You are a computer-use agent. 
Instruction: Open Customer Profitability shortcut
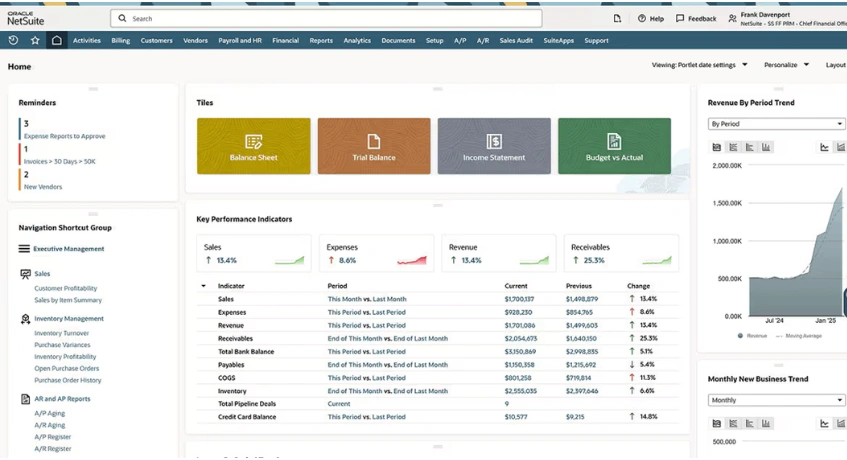coord(66,288)
